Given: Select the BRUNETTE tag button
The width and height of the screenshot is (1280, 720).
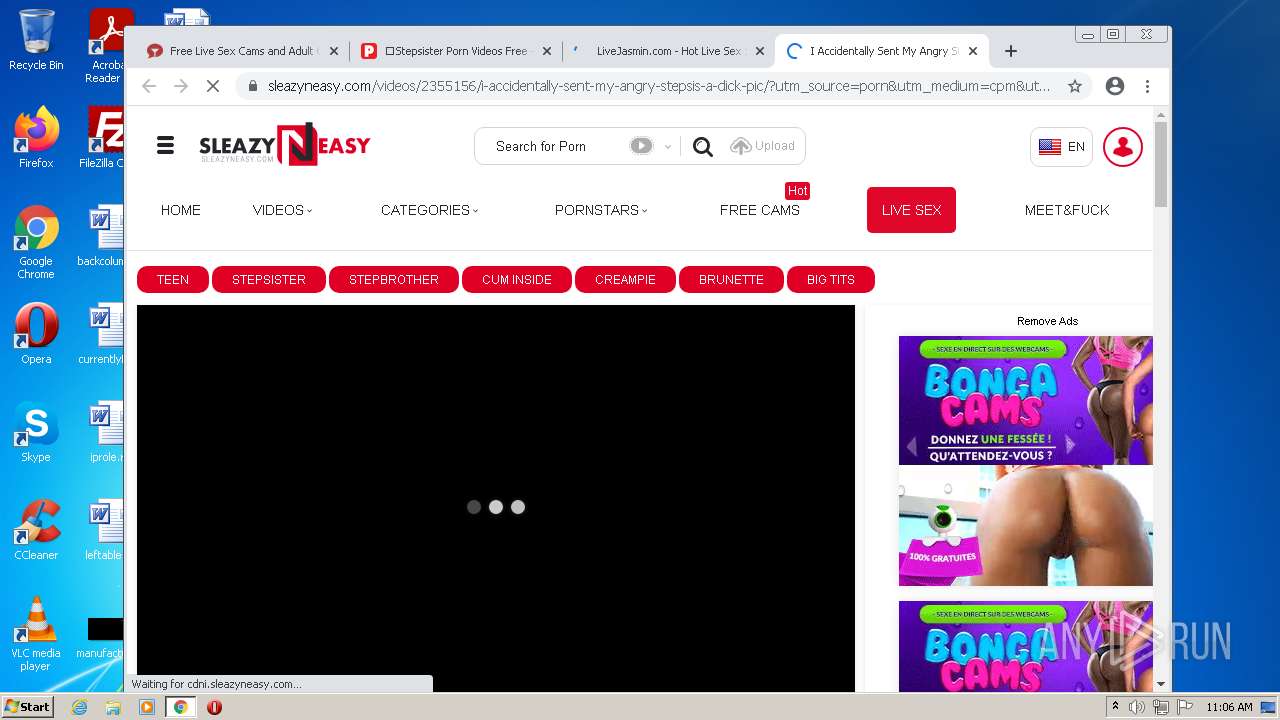Looking at the screenshot, I should click(731, 280).
